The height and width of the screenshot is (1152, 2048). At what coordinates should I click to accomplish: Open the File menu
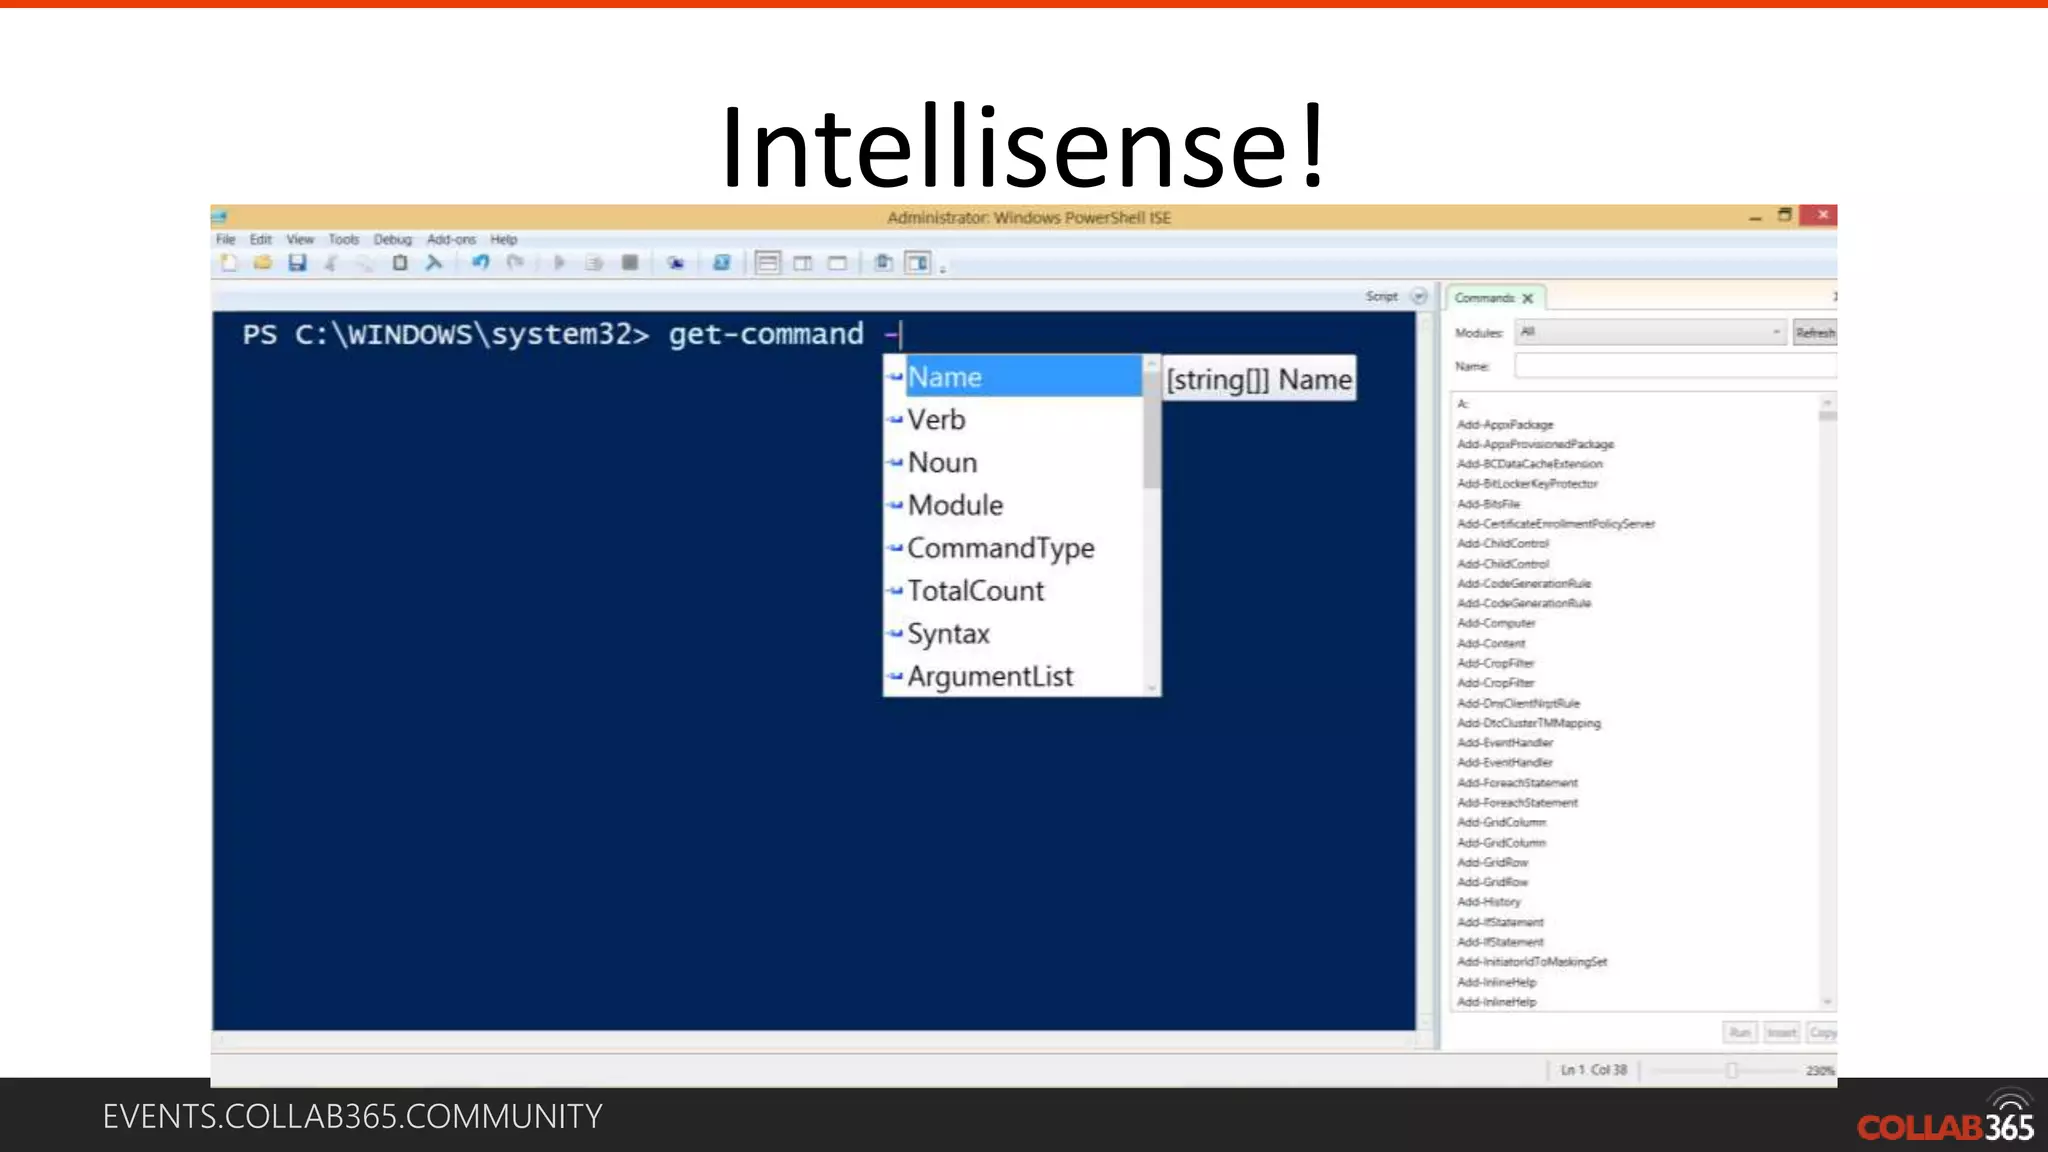(226, 239)
